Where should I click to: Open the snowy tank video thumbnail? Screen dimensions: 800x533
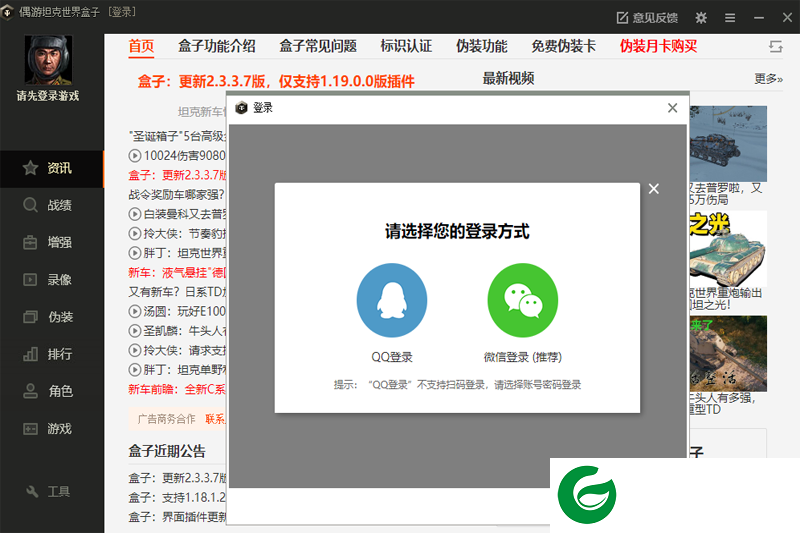pyautogui.click(x=728, y=144)
